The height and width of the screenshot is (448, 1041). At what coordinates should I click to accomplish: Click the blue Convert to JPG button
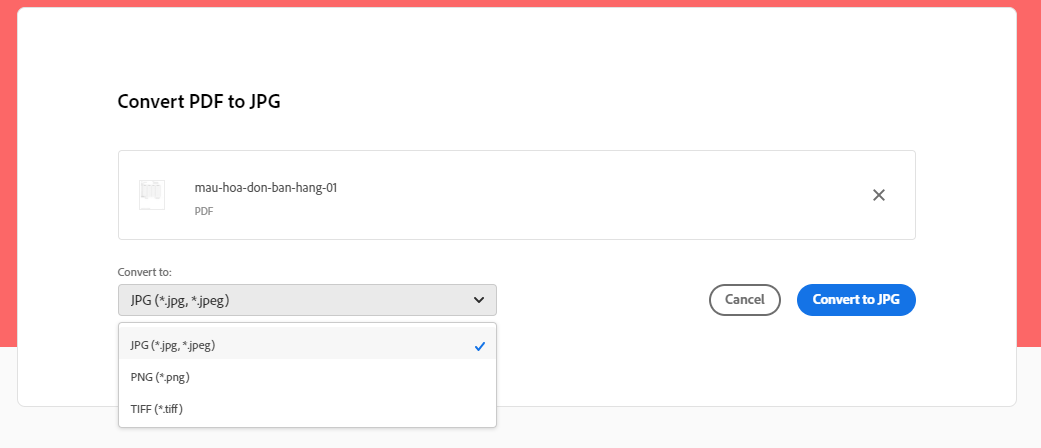pos(856,300)
